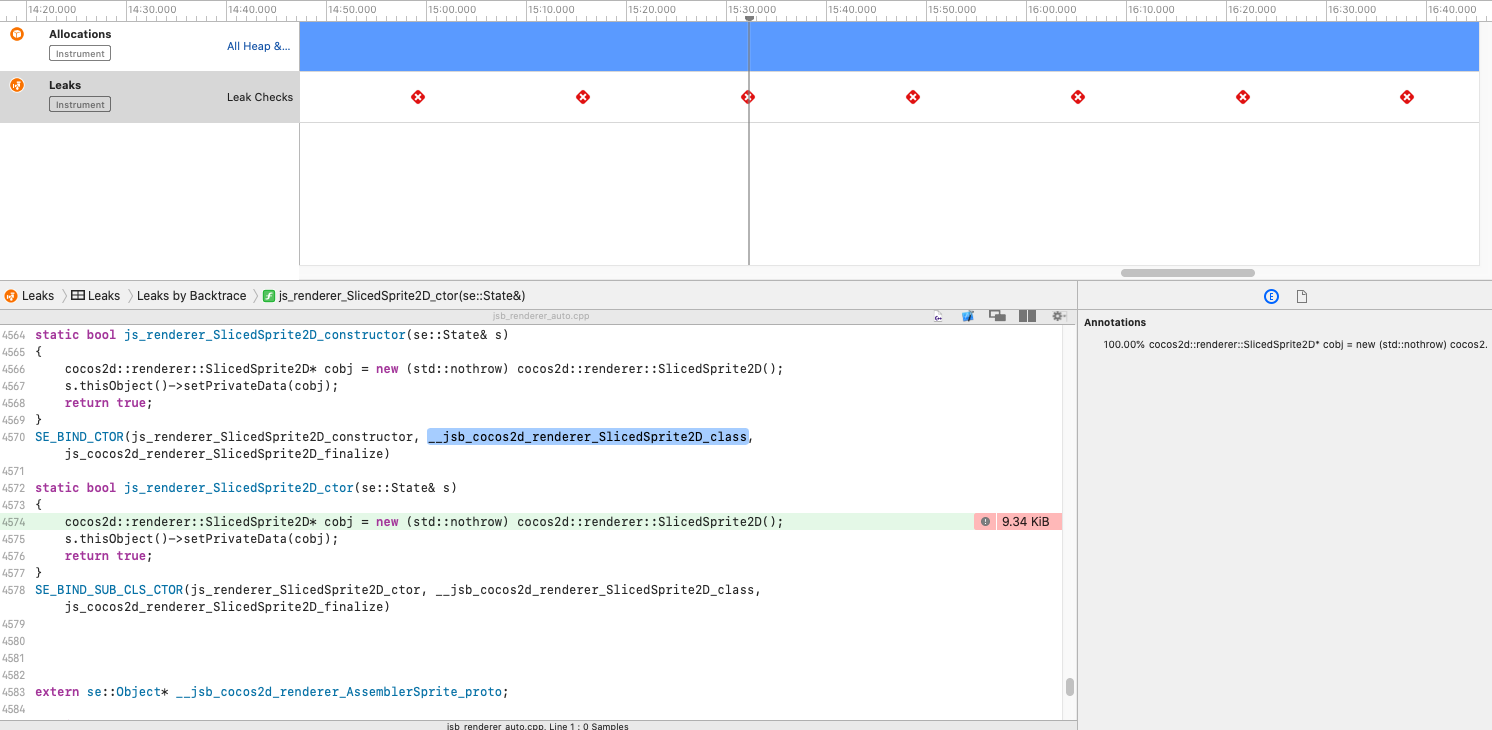Image resolution: width=1492 pixels, height=730 pixels.
Task: Open the source view gear settings menu
Action: point(1057,316)
